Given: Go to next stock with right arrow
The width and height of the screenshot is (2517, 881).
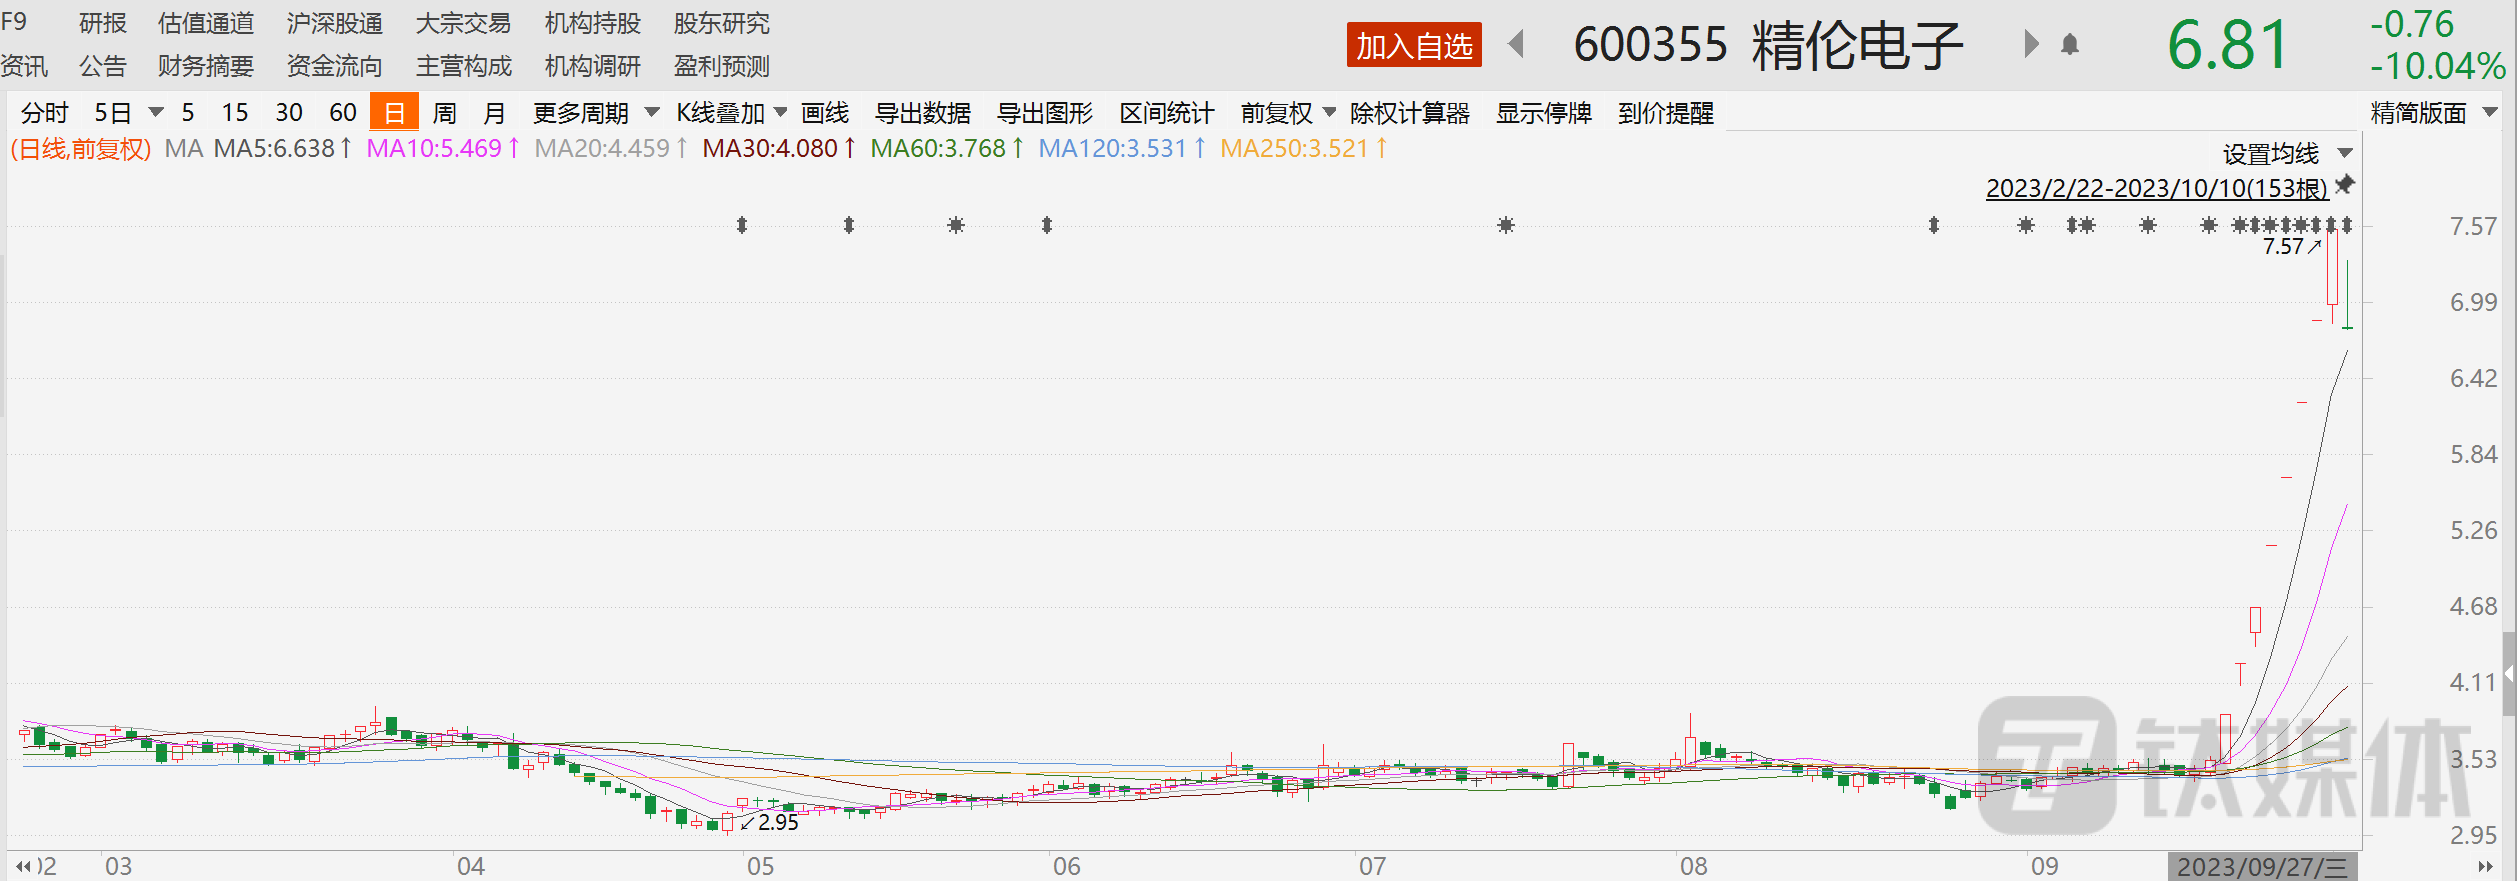Looking at the screenshot, I should pos(2030,45).
